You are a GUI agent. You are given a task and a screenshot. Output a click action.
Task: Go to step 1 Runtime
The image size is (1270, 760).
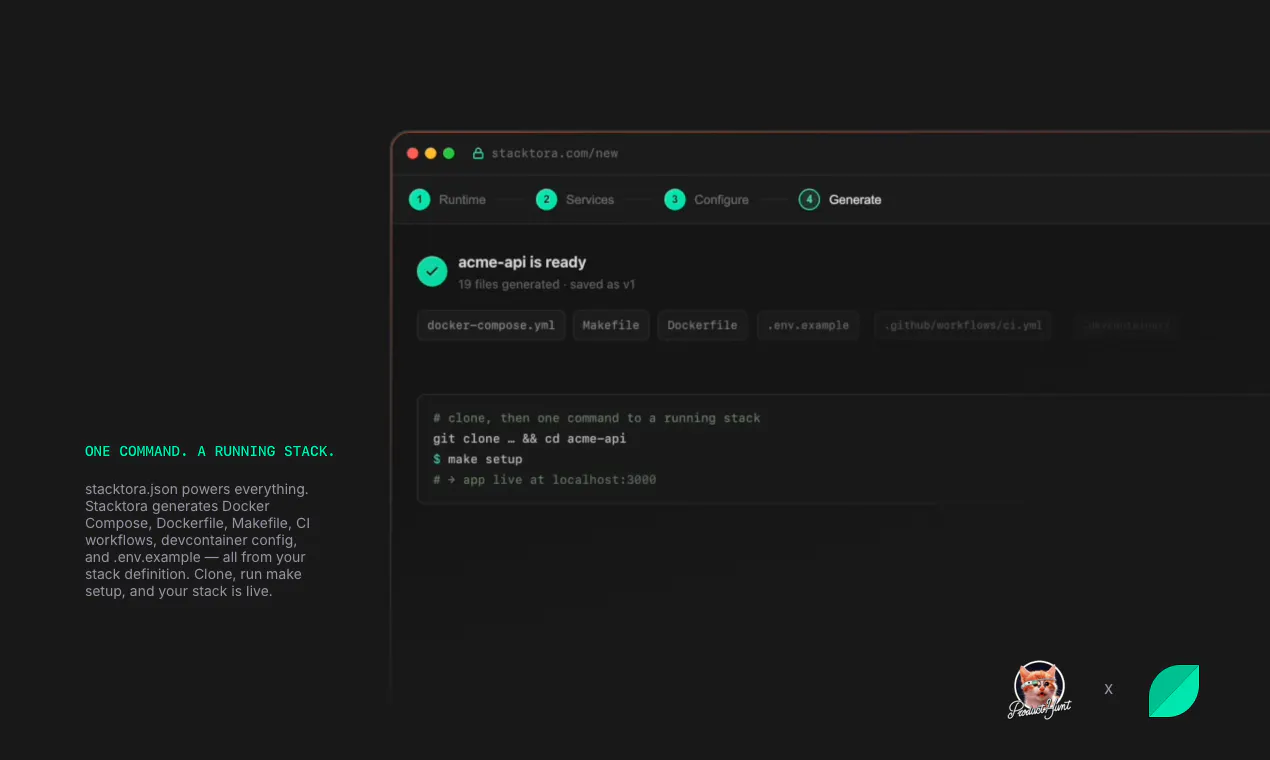point(447,199)
